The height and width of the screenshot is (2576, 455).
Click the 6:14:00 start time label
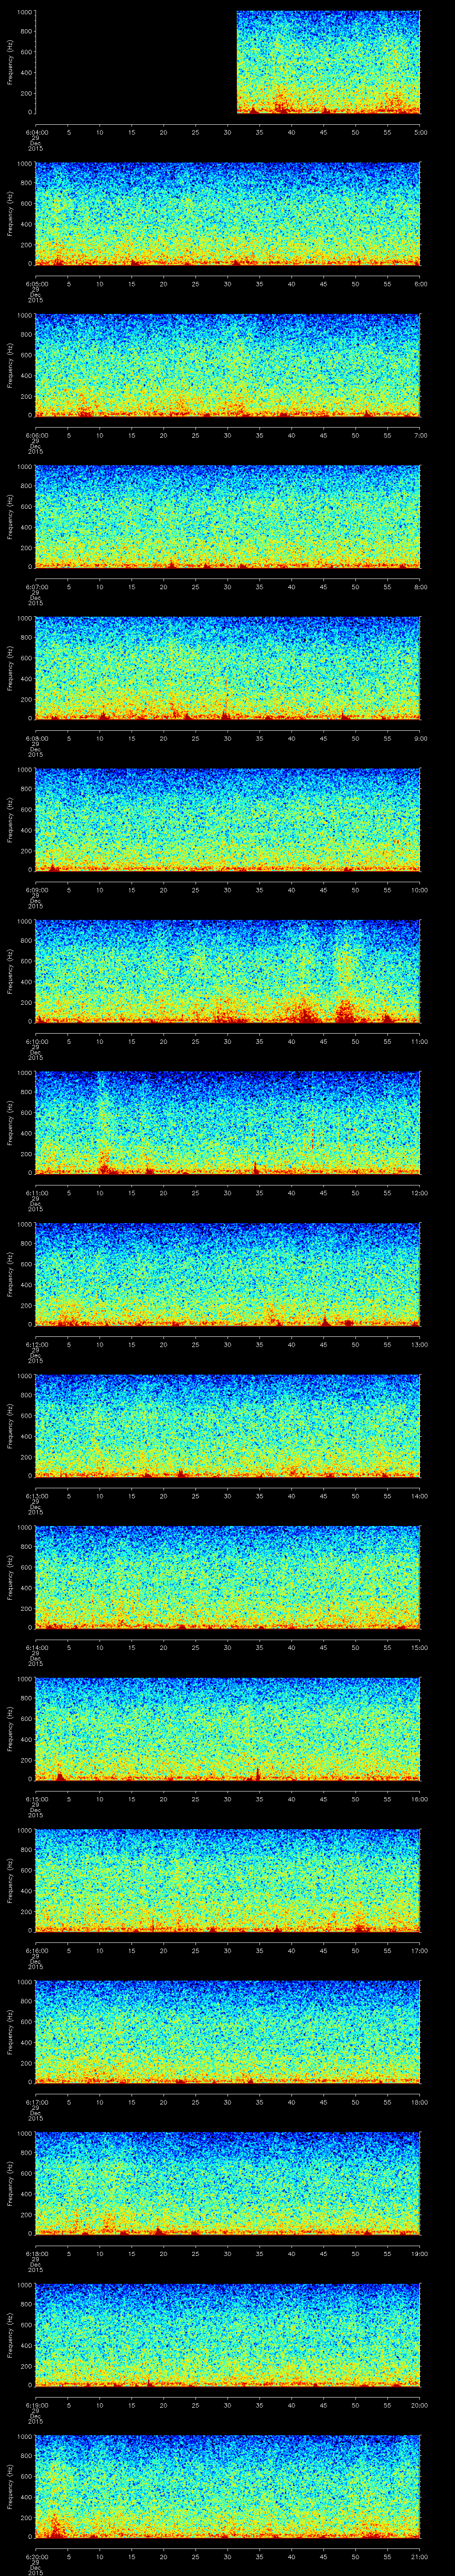coord(36,1647)
